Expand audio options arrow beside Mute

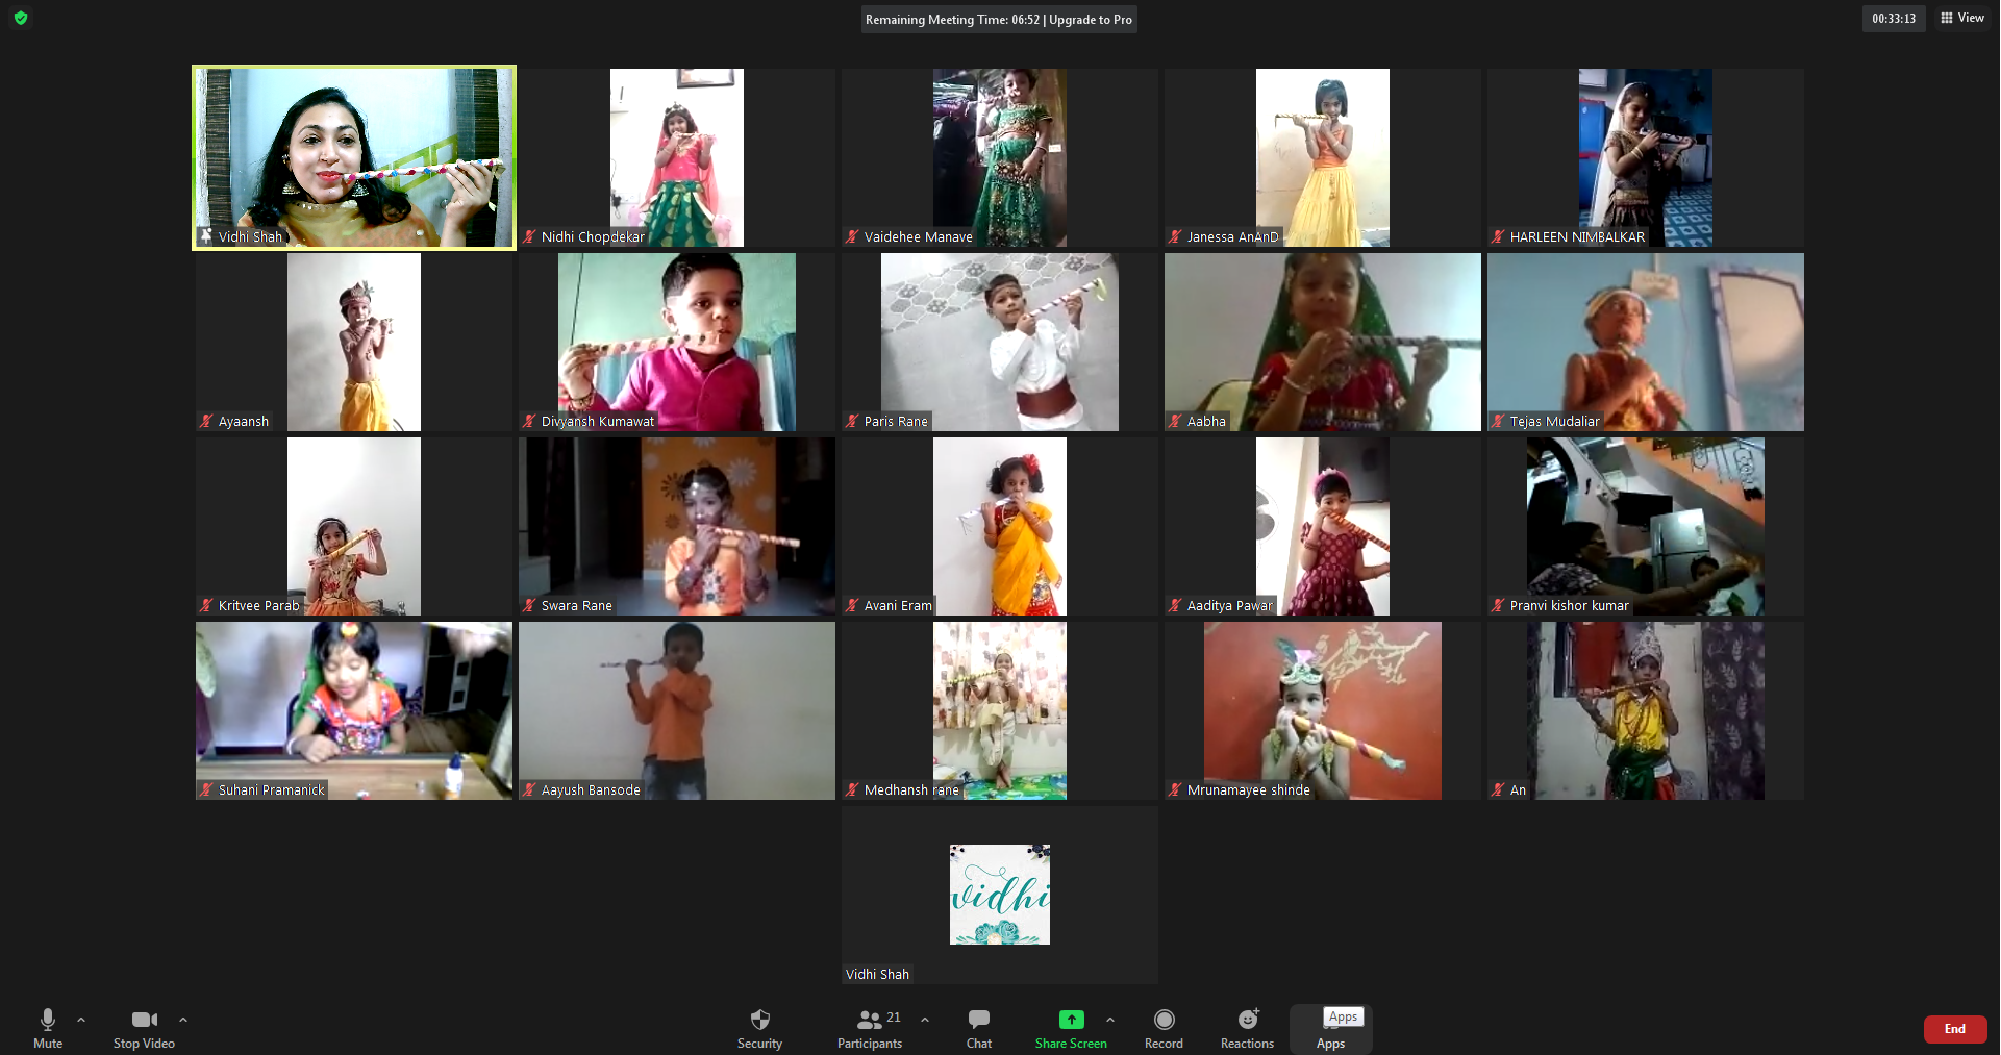[x=81, y=1020]
